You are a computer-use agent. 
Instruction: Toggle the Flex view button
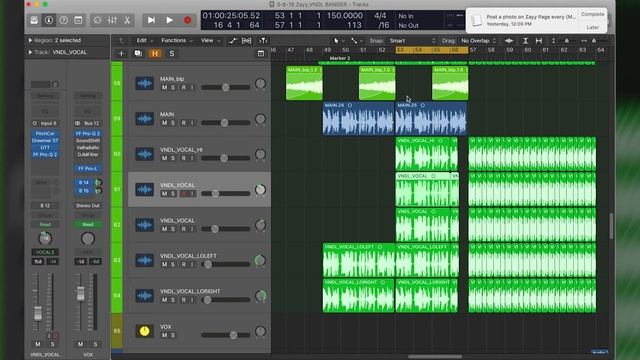point(247,40)
